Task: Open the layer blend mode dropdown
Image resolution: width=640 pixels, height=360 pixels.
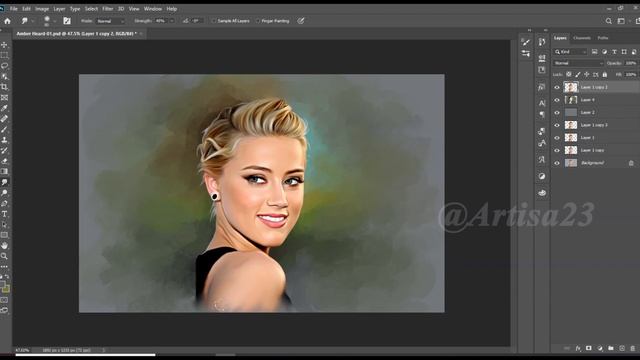Action: click(x=578, y=63)
